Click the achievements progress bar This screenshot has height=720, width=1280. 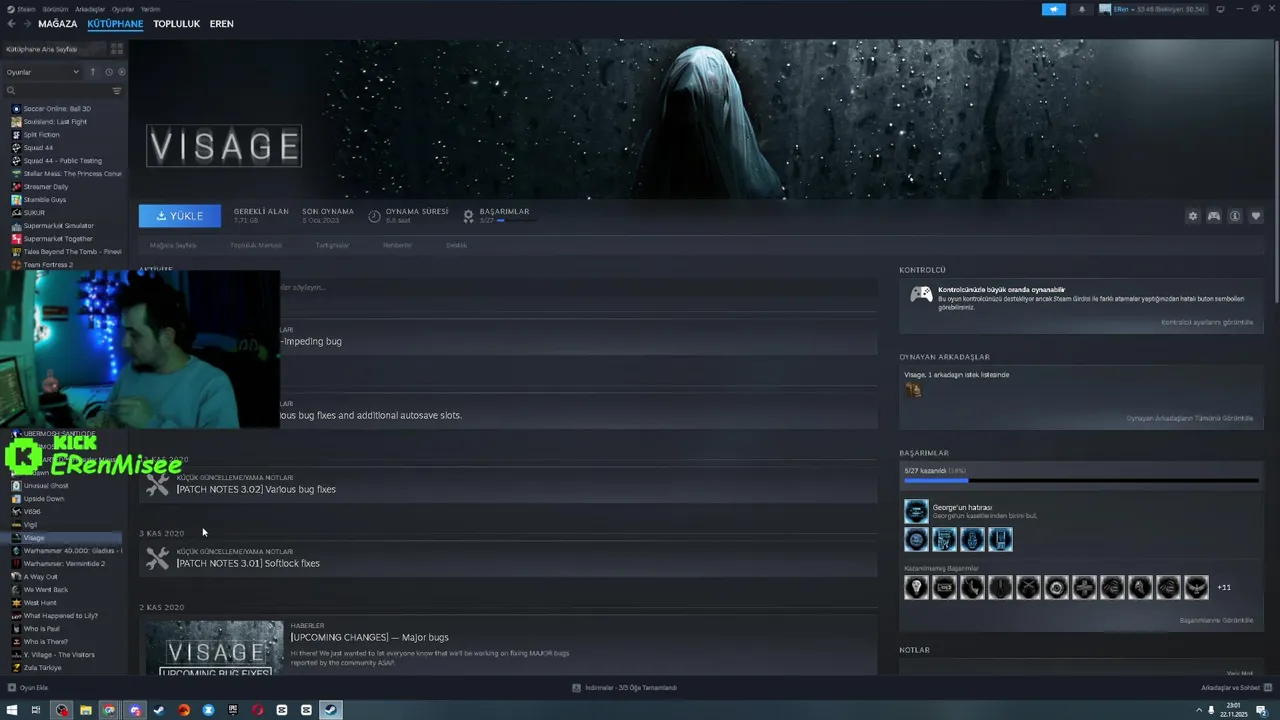pyautogui.click(x=1081, y=481)
